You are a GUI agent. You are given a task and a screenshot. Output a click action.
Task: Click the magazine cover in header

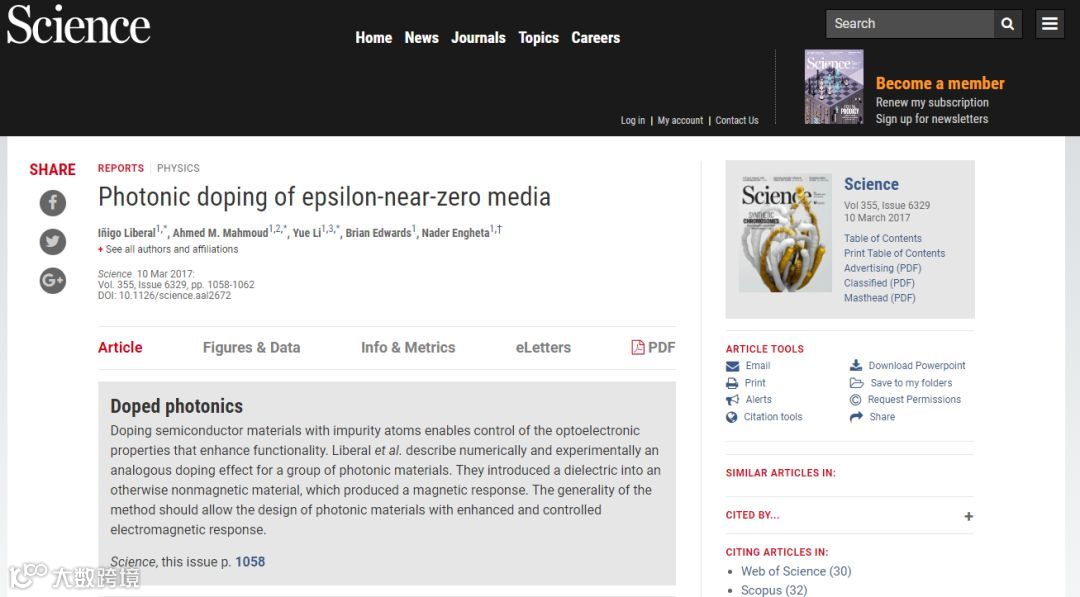(x=833, y=87)
